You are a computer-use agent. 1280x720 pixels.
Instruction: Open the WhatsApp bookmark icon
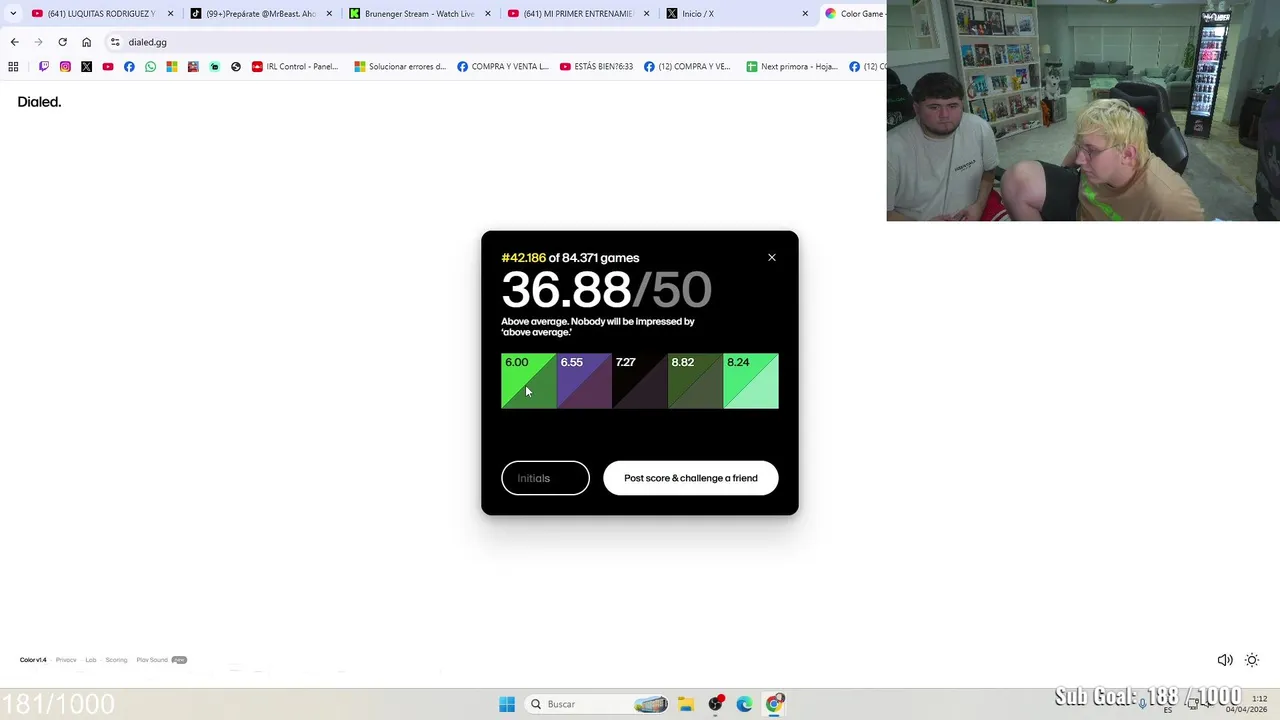(150, 67)
